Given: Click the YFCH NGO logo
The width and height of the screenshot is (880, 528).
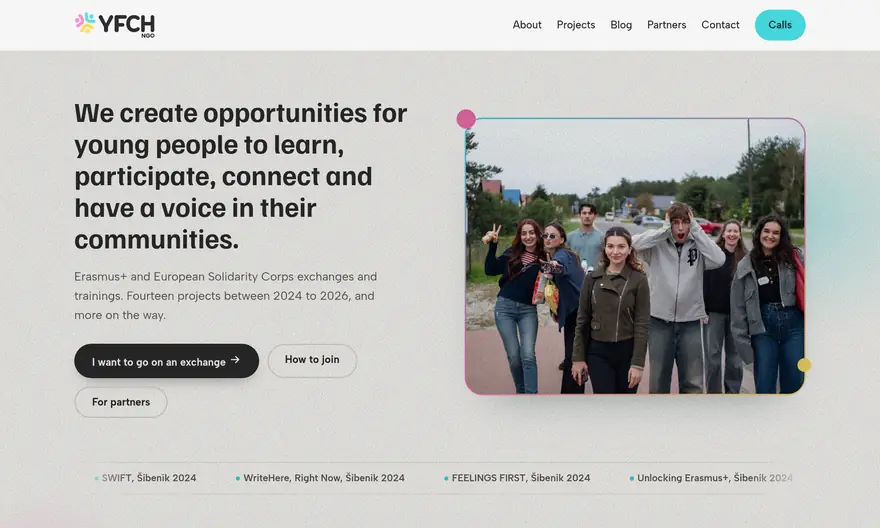Looking at the screenshot, I should tap(114, 25).
